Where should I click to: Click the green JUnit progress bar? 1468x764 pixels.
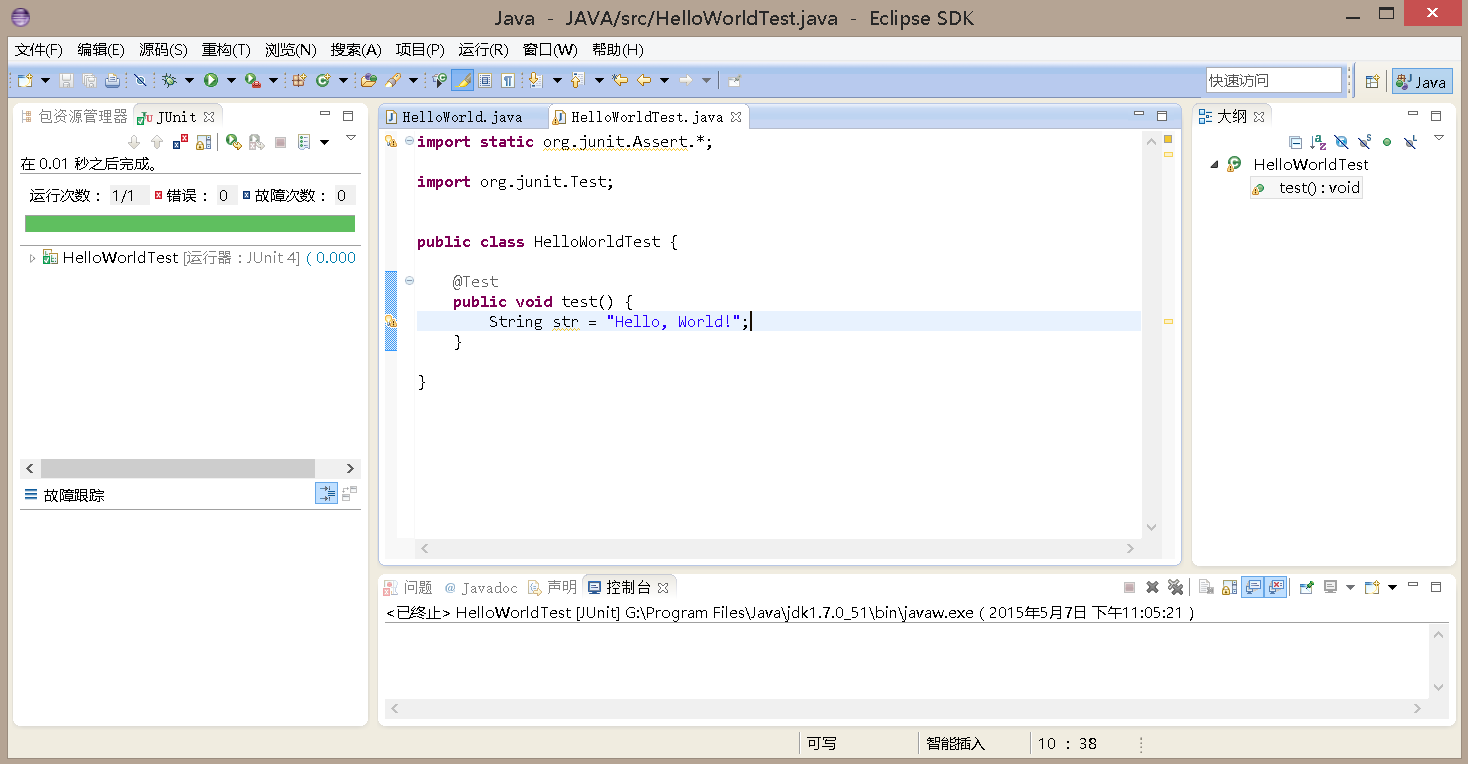tap(190, 223)
